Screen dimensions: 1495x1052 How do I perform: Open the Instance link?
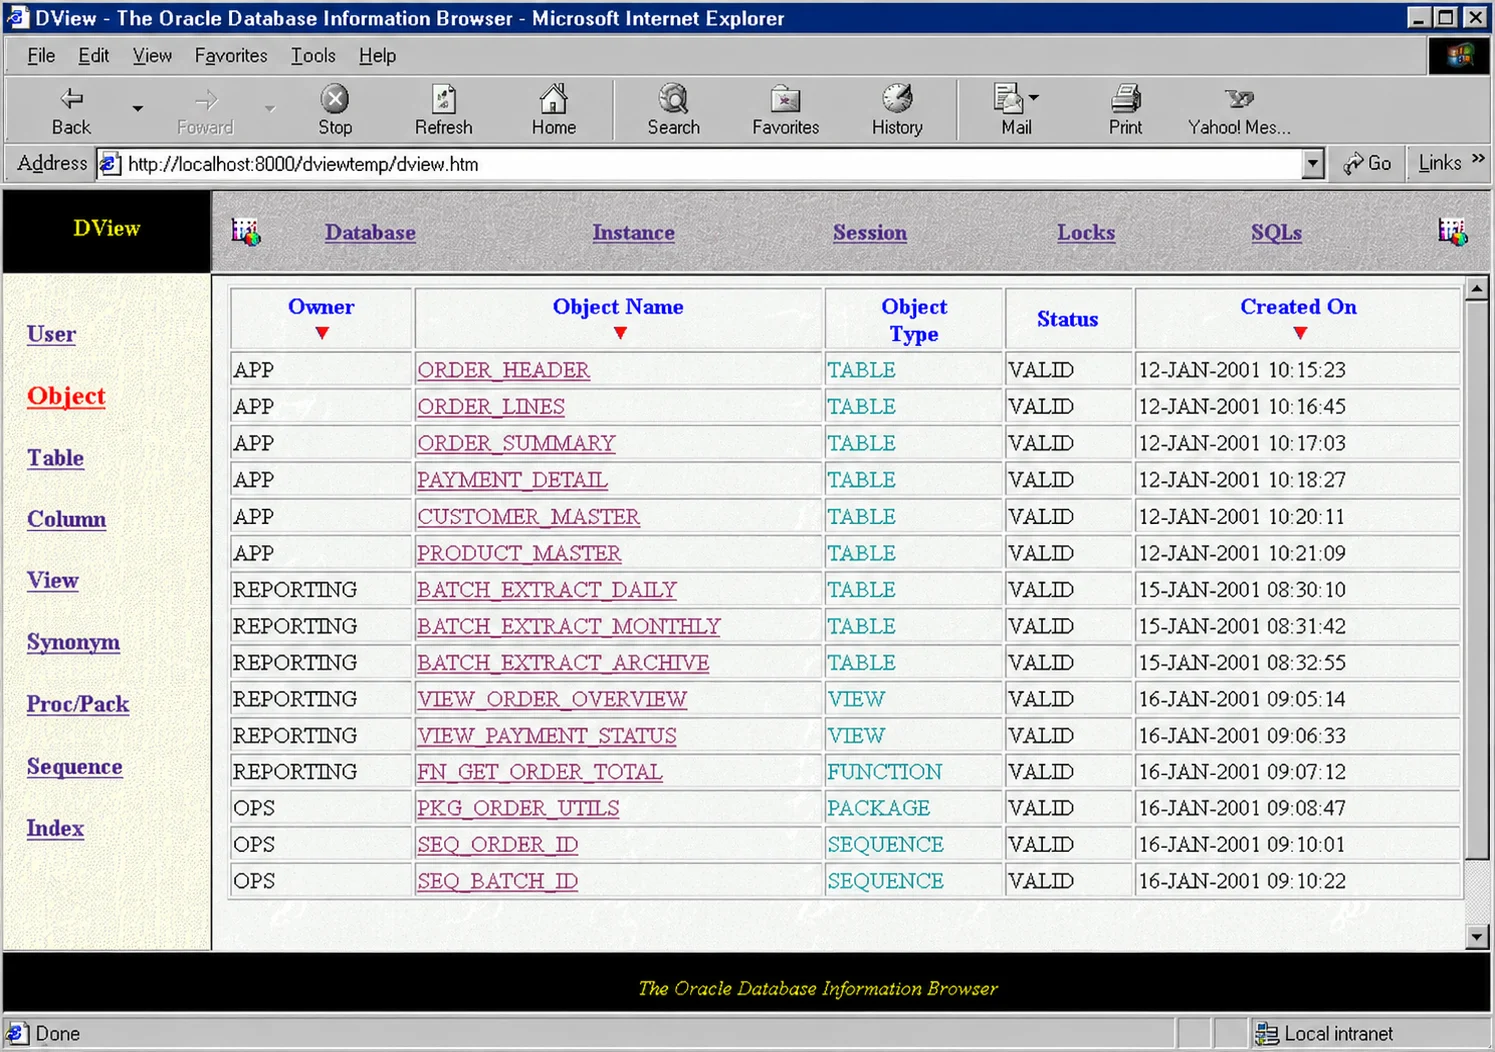coord(633,233)
